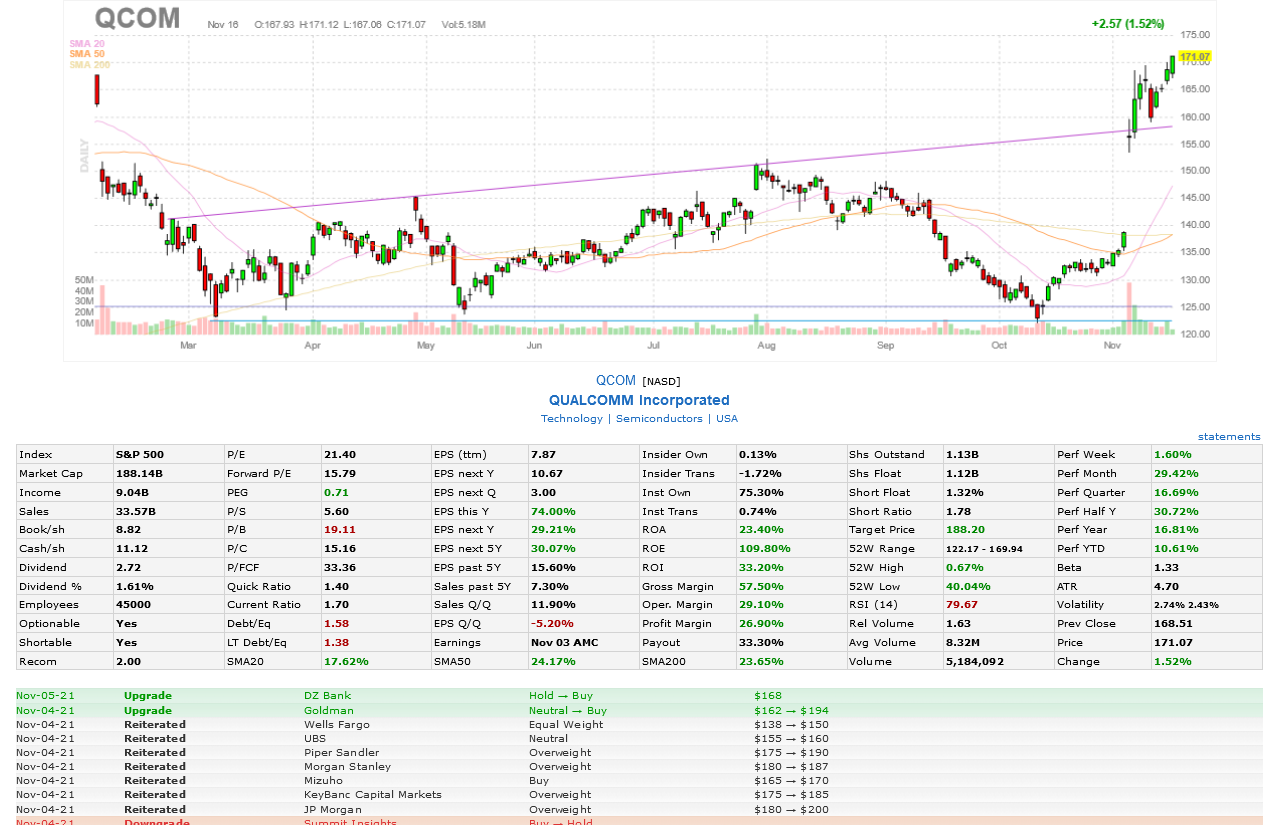Screen dimensions: 1263x825
Task: Select the Semiconductors industry link
Action: coord(659,419)
